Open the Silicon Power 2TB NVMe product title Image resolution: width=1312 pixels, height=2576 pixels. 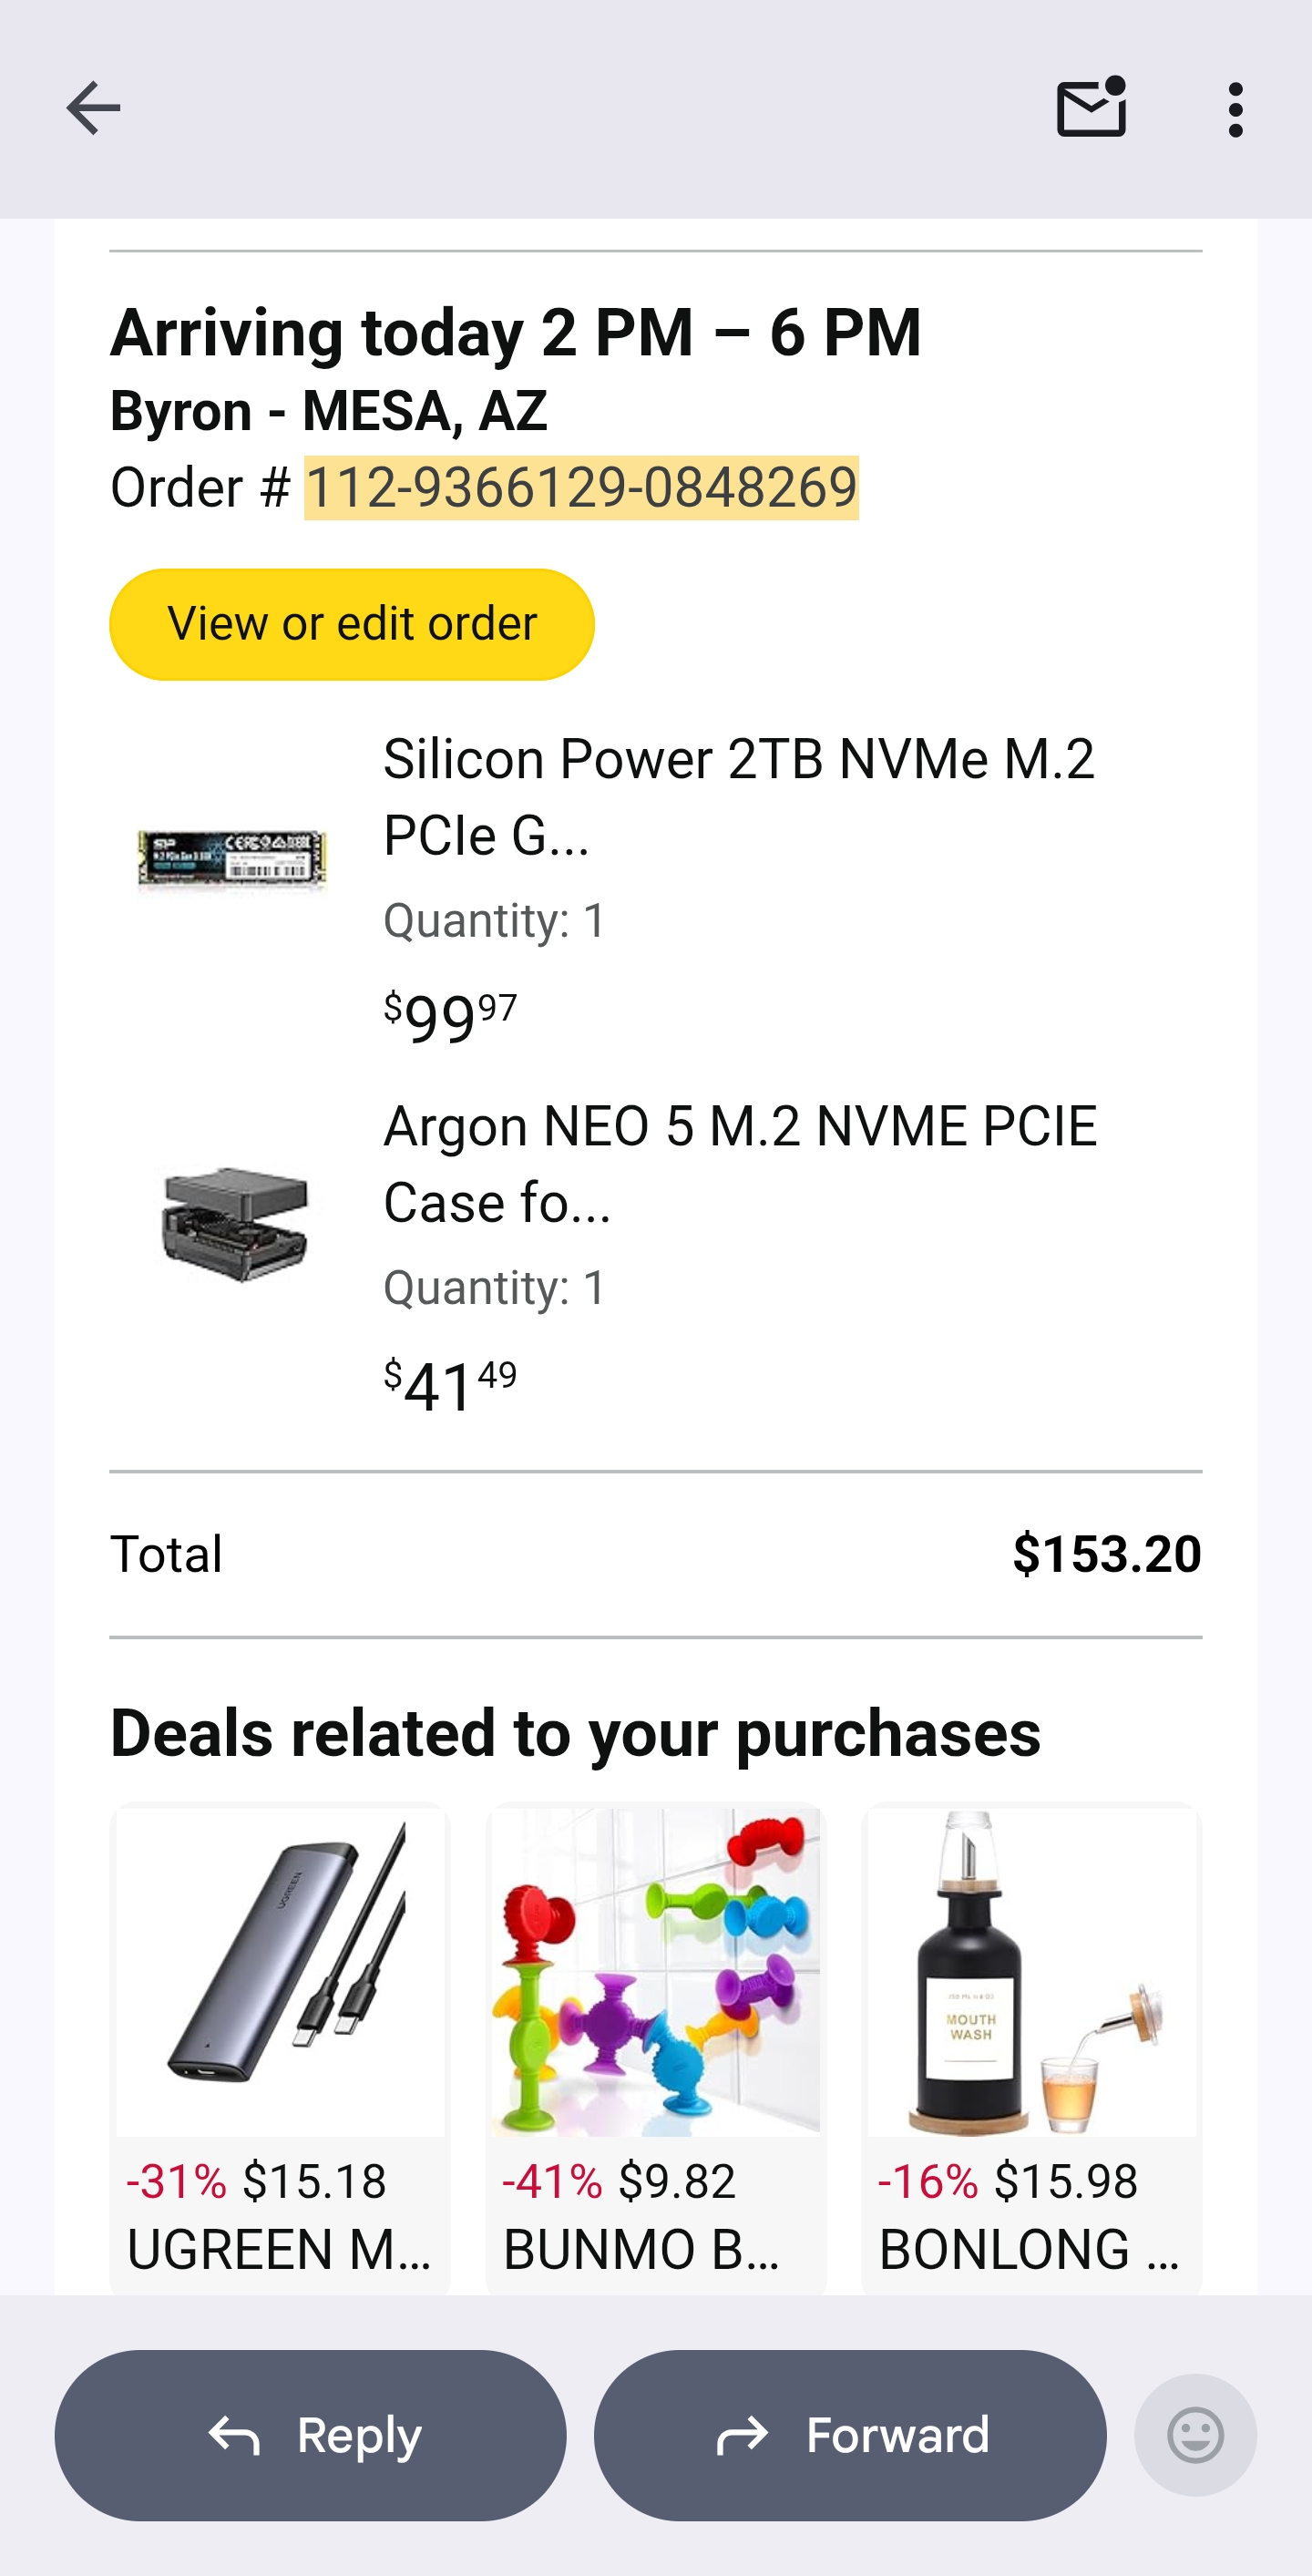point(738,796)
